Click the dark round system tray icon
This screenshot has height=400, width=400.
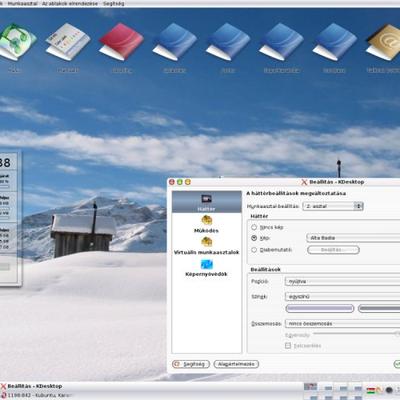coord(389,389)
